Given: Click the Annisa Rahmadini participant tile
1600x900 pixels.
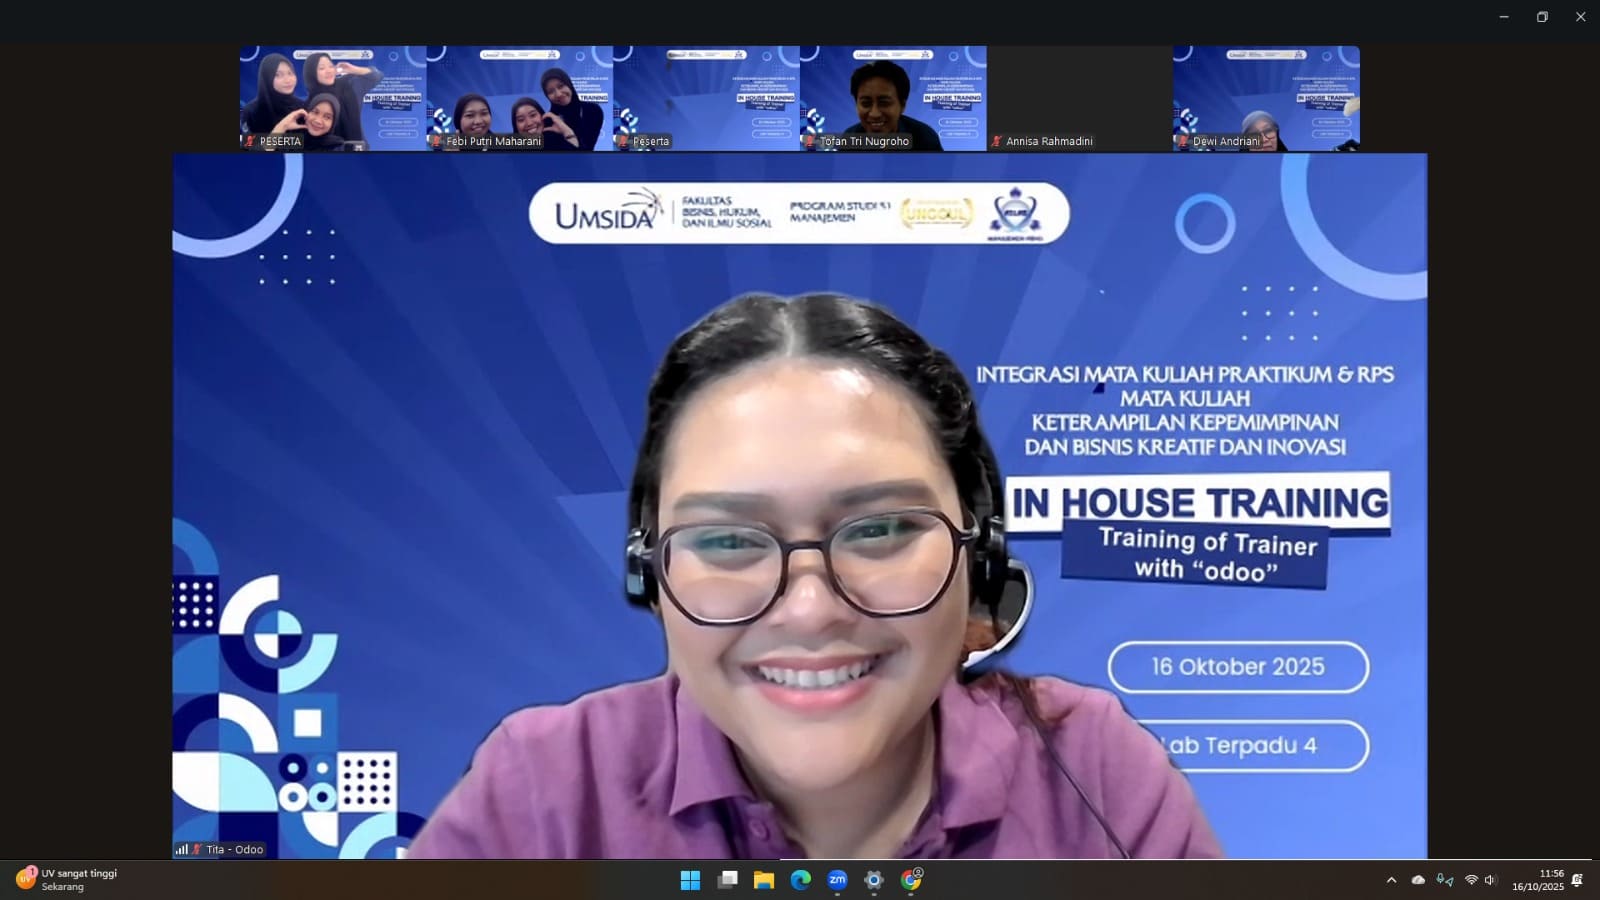Looking at the screenshot, I should (1079, 98).
